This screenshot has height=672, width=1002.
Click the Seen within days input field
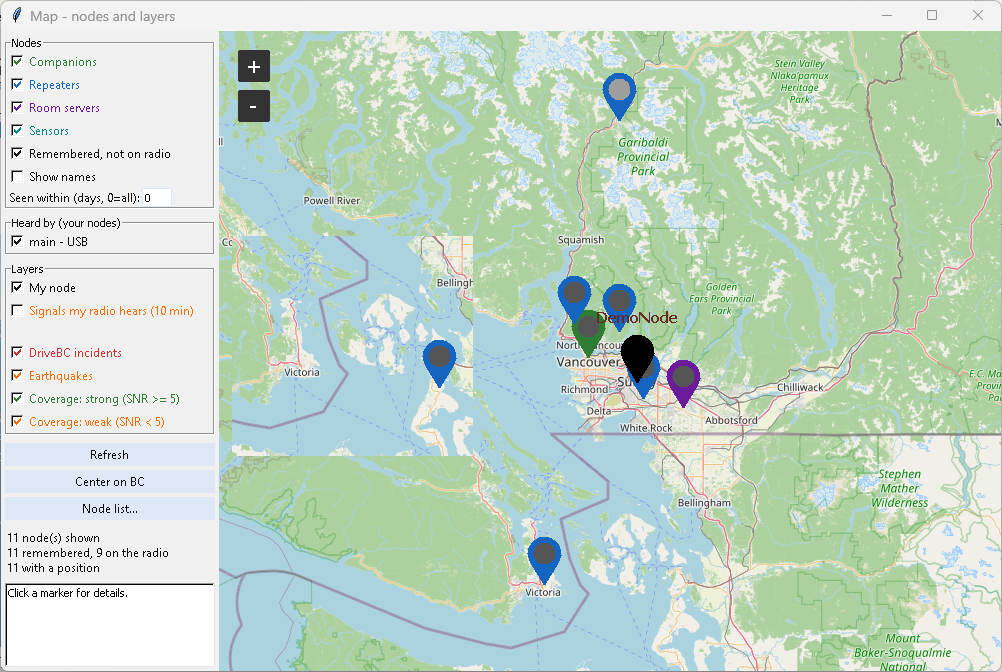(157, 198)
